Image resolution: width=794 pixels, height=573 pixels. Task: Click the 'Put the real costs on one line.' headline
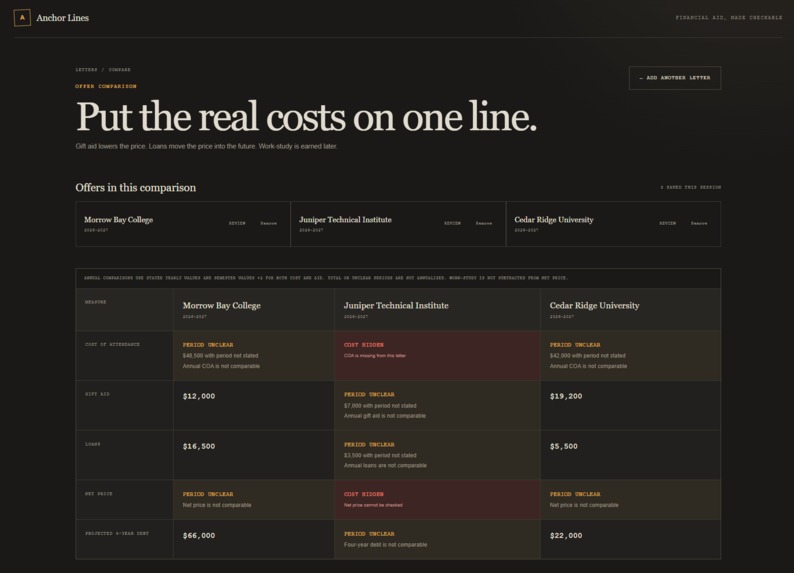[x=306, y=117]
